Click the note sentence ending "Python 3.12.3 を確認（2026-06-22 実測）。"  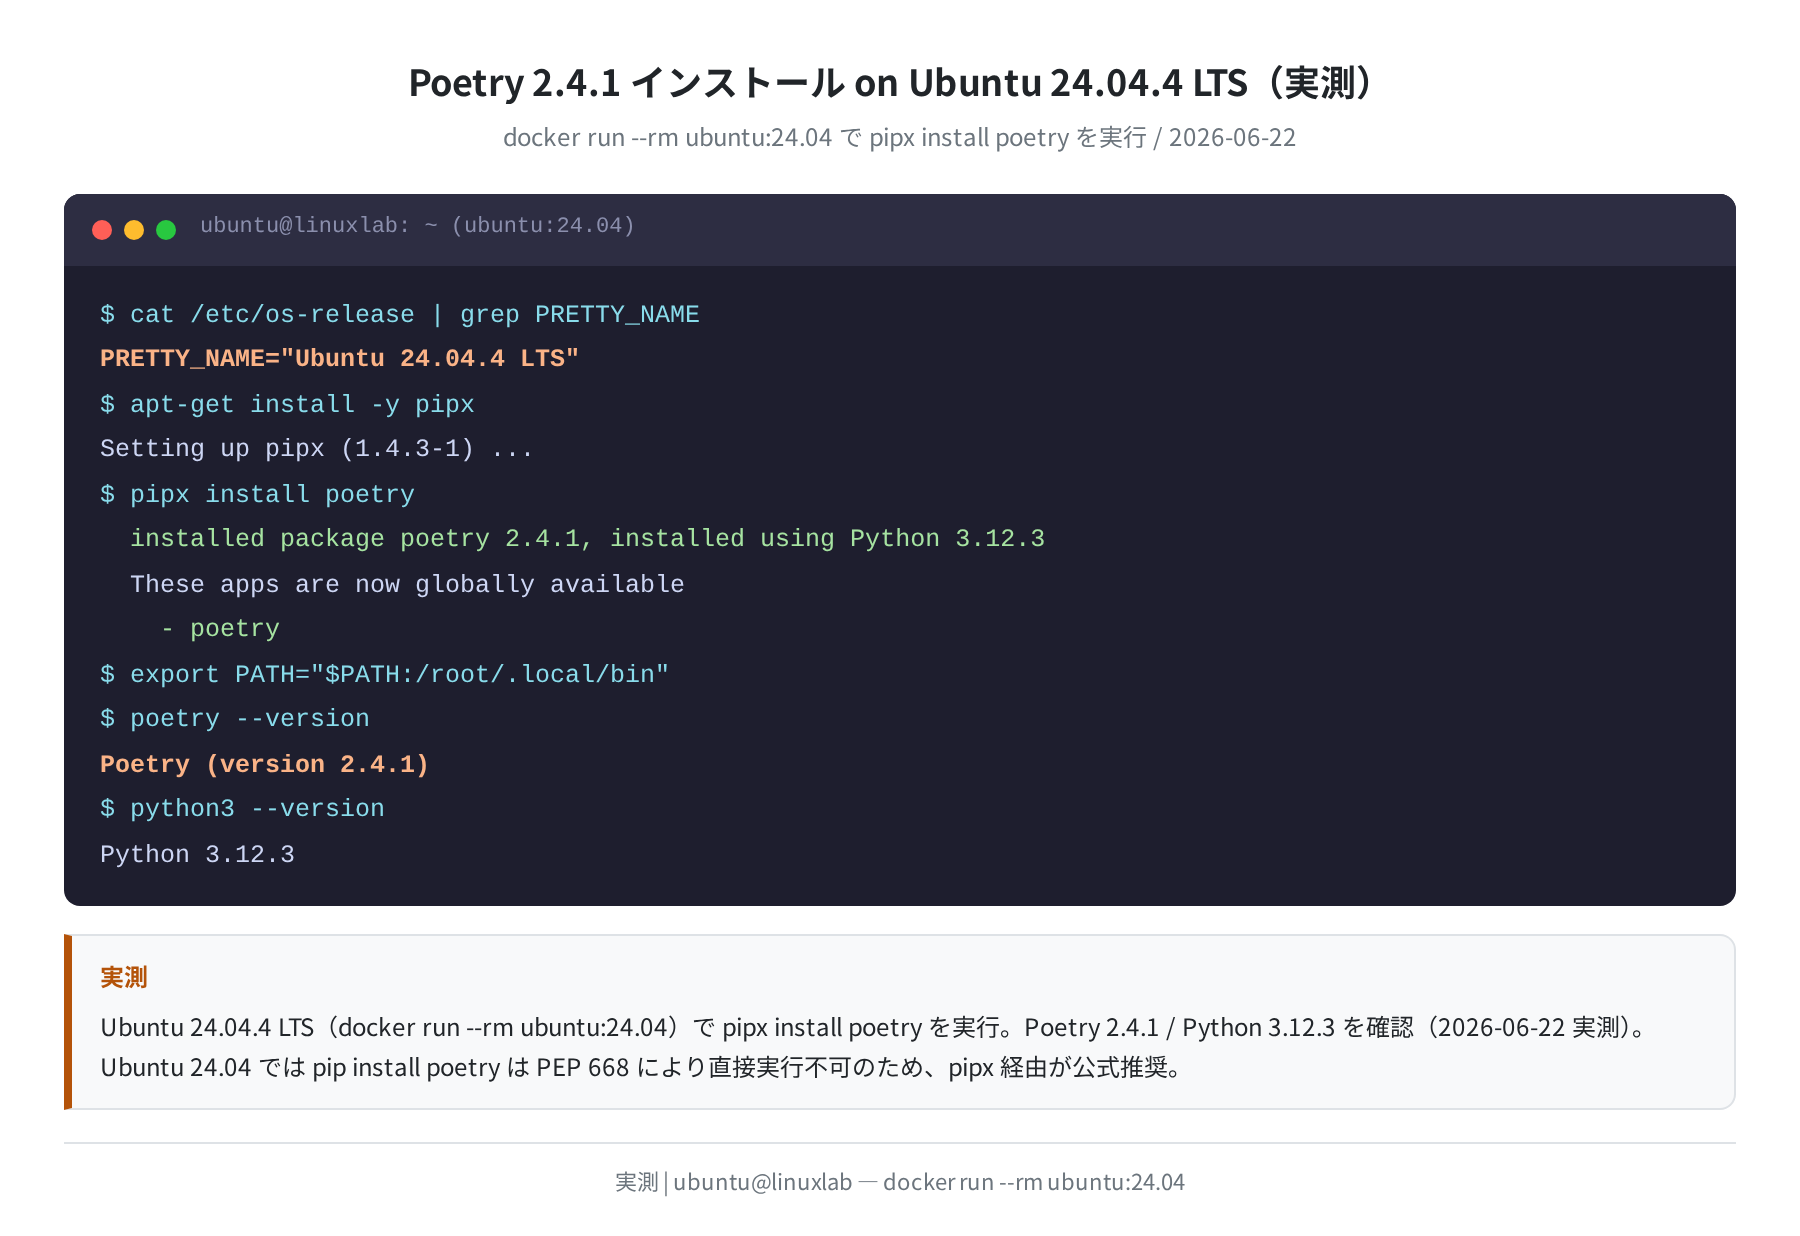click(x=875, y=1027)
